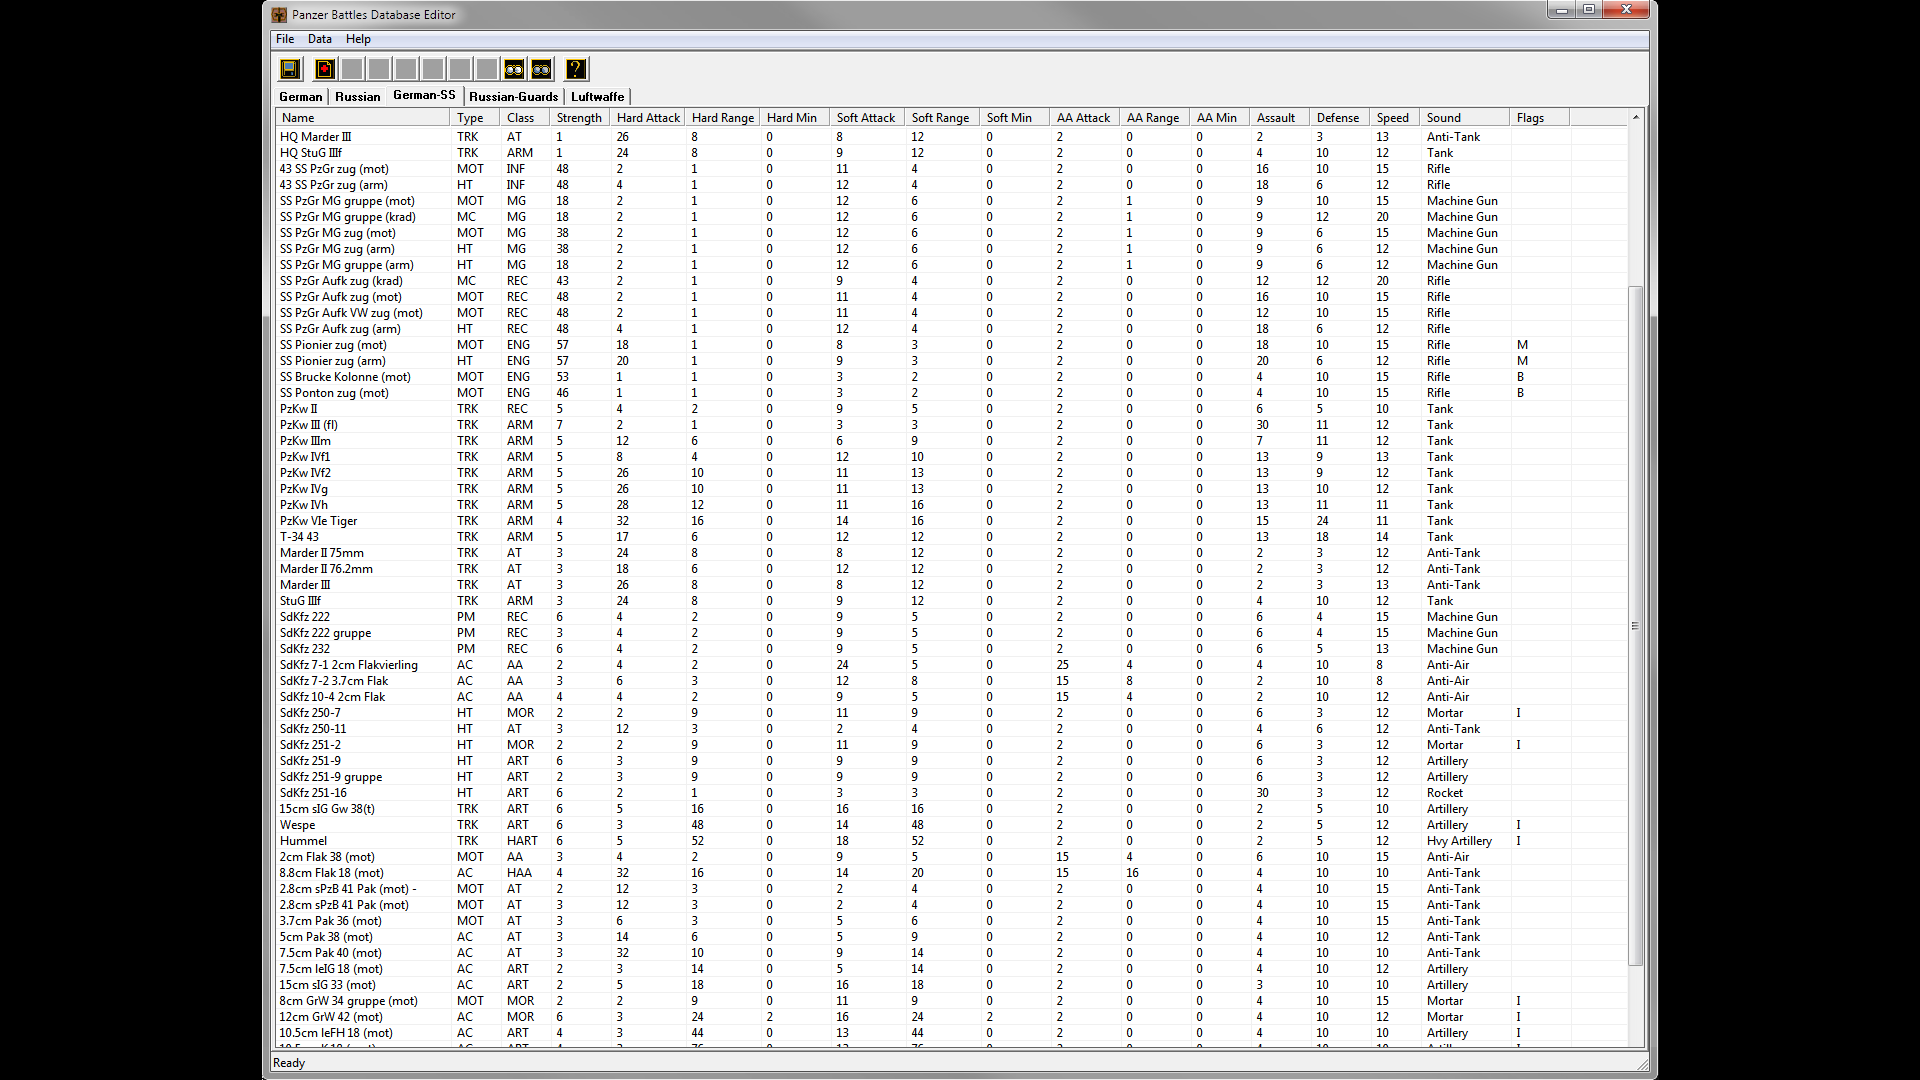Select the HQ StuG IIIf row

[x=952, y=153]
